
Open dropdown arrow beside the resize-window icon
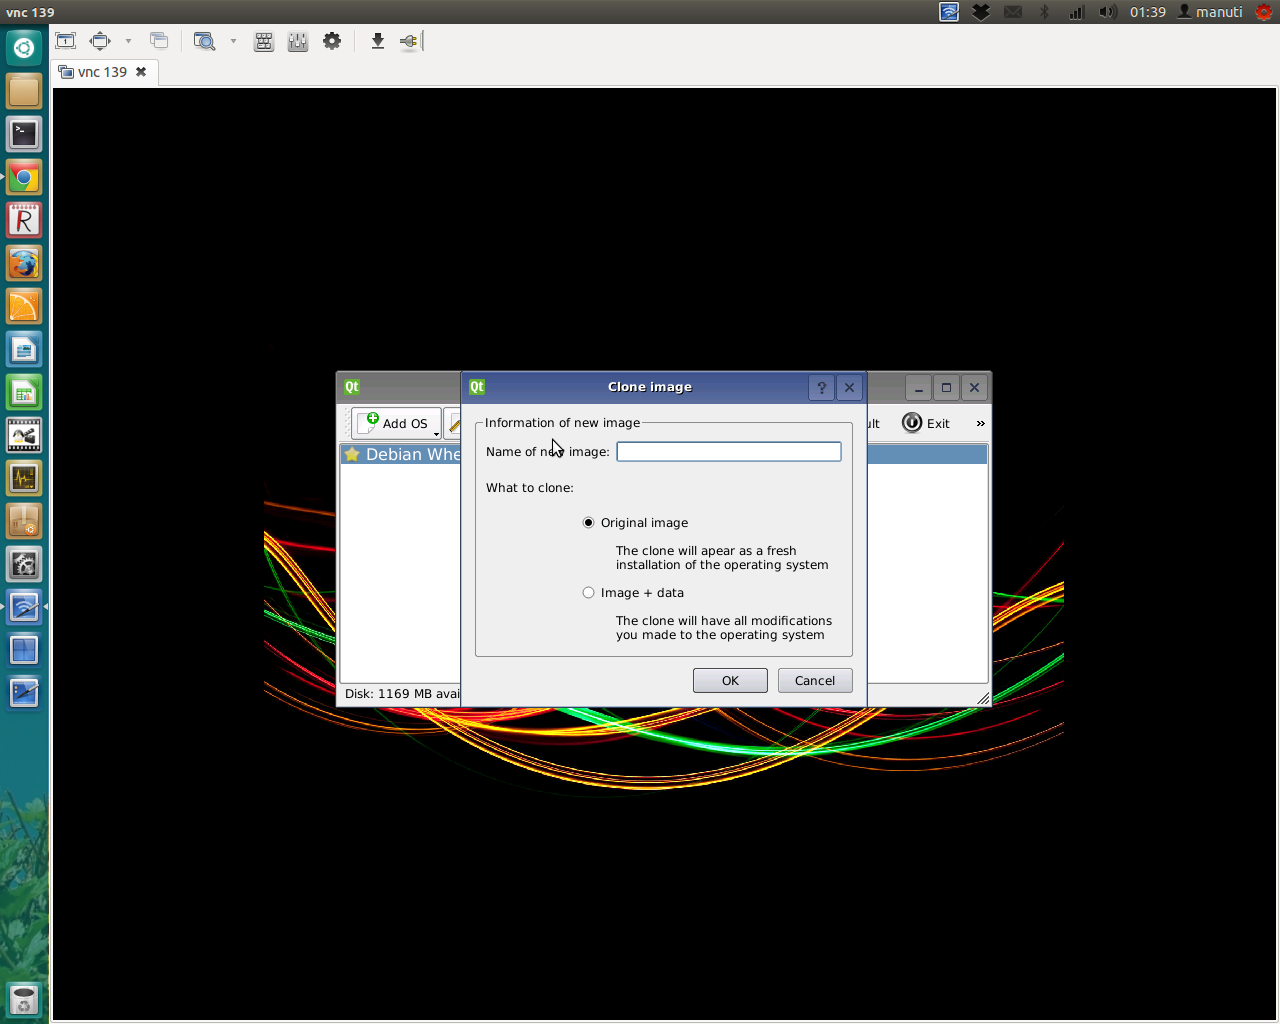coord(128,41)
